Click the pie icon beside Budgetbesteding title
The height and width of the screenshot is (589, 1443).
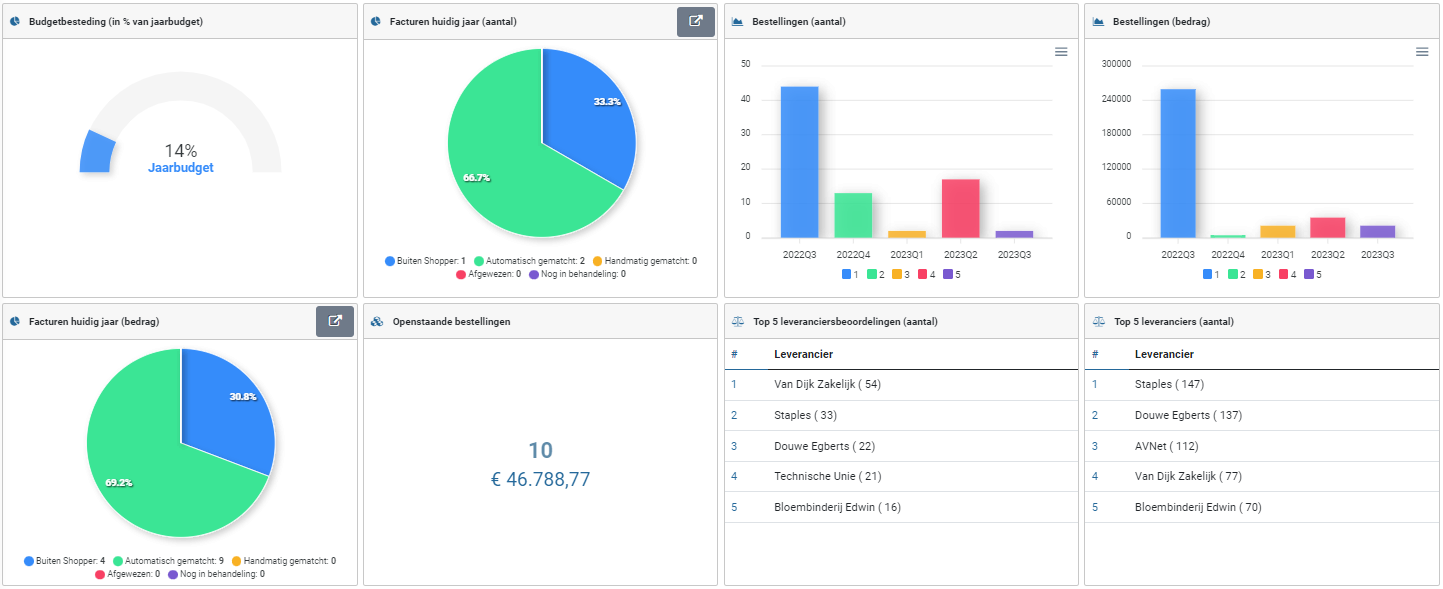pyautogui.click(x=15, y=21)
